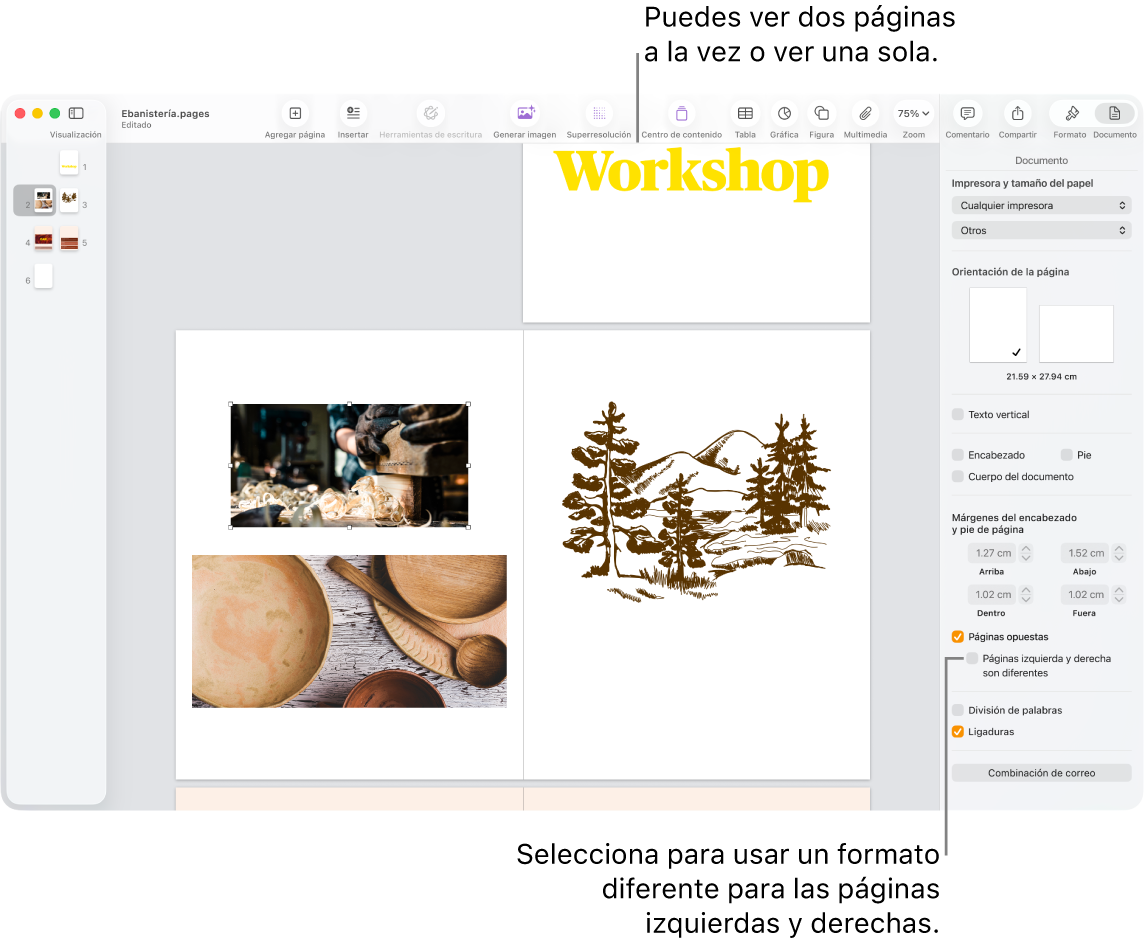Screen dimensions: 1144x942
Task: Open the Centro de contenido
Action: pyautogui.click(x=681, y=114)
